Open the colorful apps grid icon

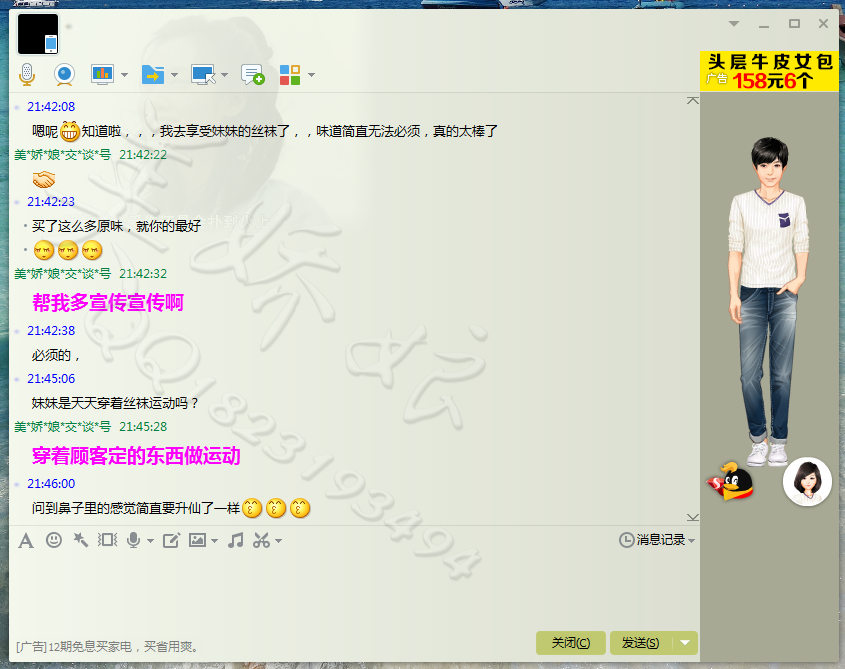[x=290, y=74]
